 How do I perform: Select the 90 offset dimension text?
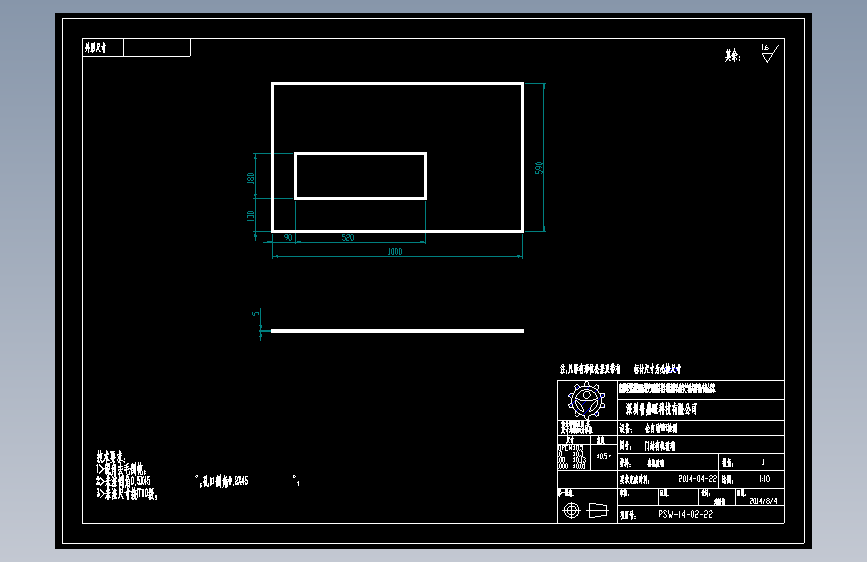(288, 237)
